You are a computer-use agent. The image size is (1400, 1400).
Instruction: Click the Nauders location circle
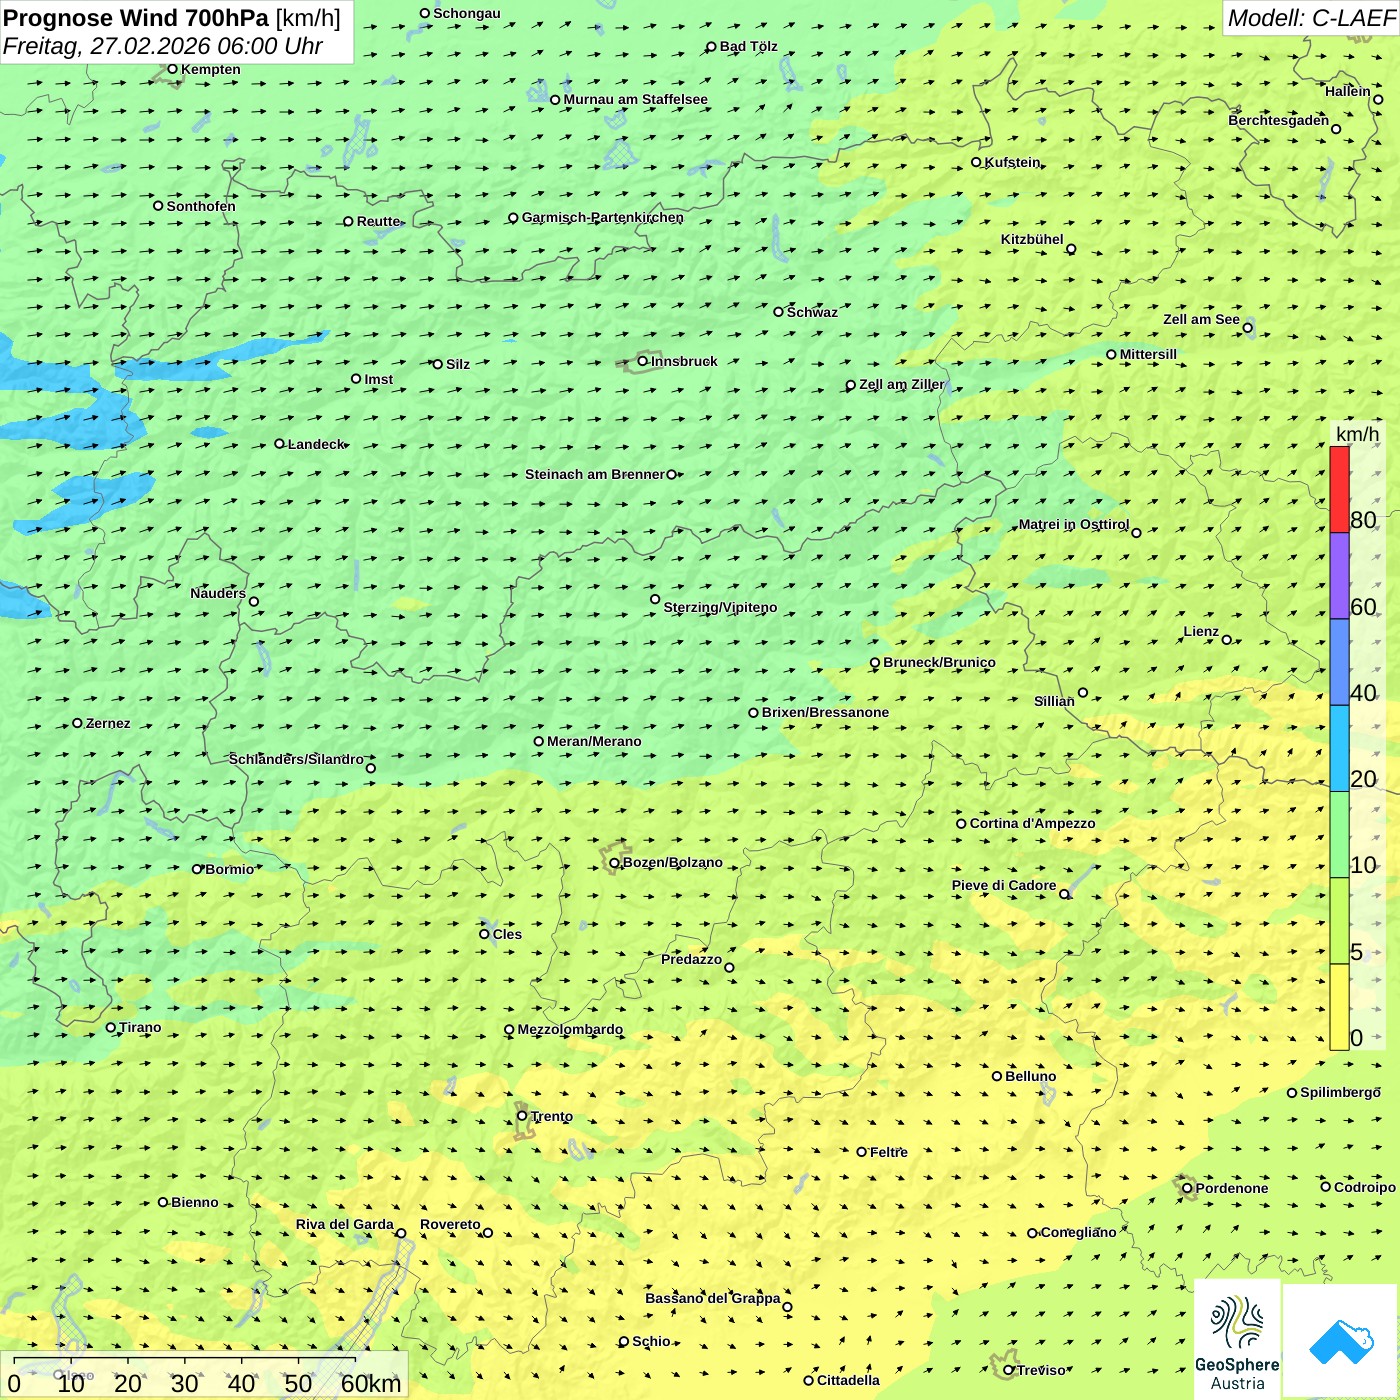254,602
